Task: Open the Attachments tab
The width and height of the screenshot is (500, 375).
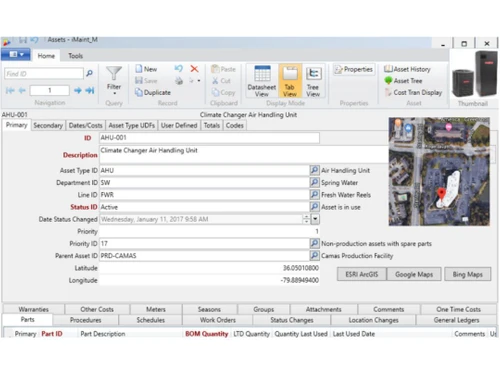Action: 324,309
